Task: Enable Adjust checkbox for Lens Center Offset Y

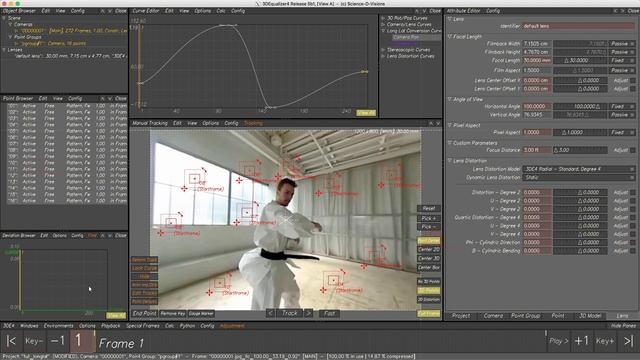Action: pos(633,89)
